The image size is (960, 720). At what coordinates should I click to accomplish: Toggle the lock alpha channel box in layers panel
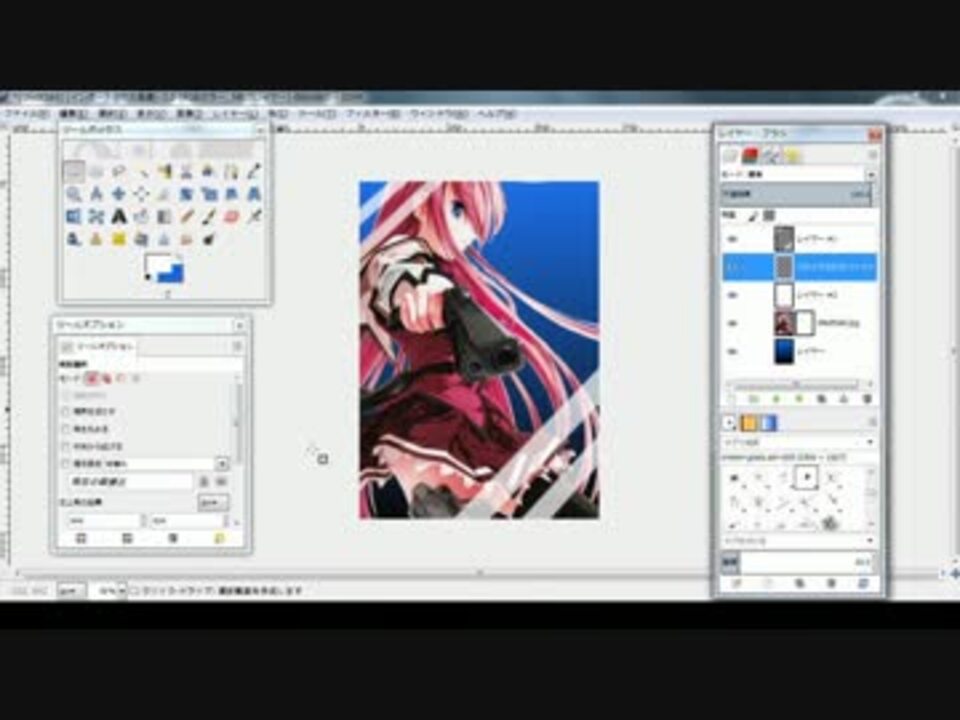770,216
